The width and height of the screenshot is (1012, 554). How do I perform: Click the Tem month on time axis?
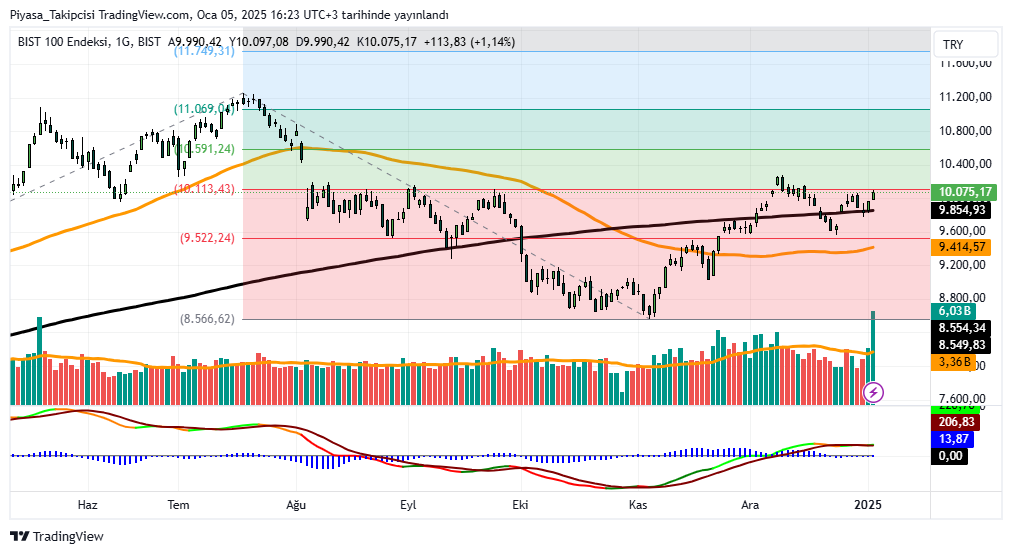click(179, 505)
